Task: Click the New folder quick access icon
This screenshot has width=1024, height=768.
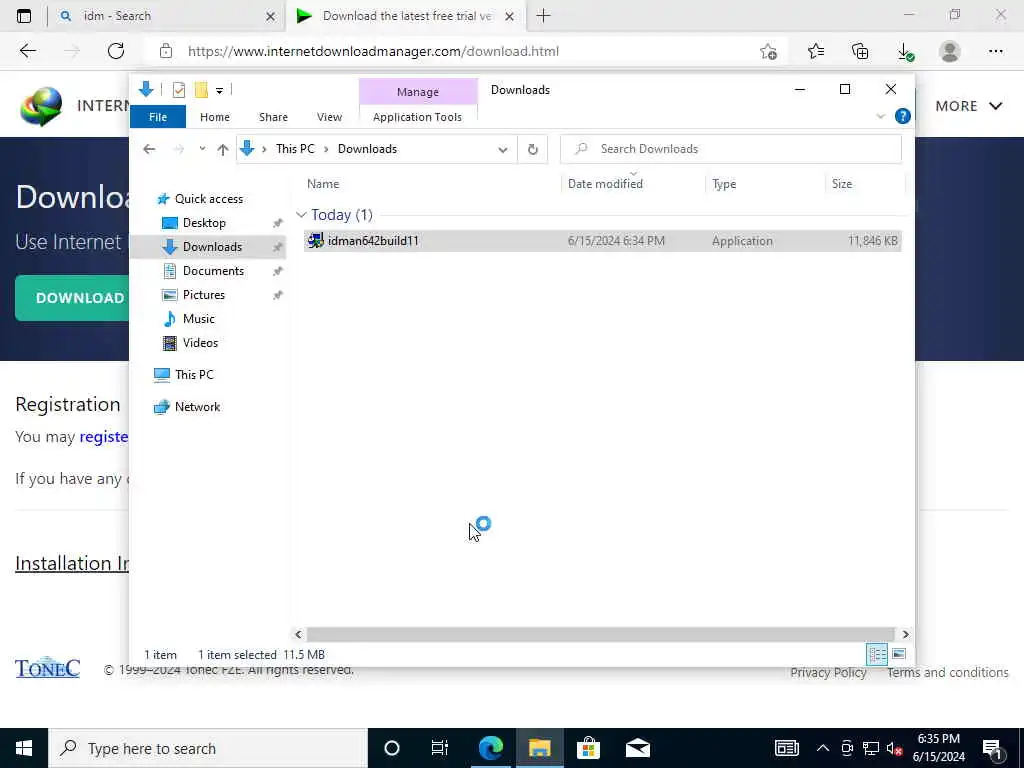Action: tap(201, 90)
